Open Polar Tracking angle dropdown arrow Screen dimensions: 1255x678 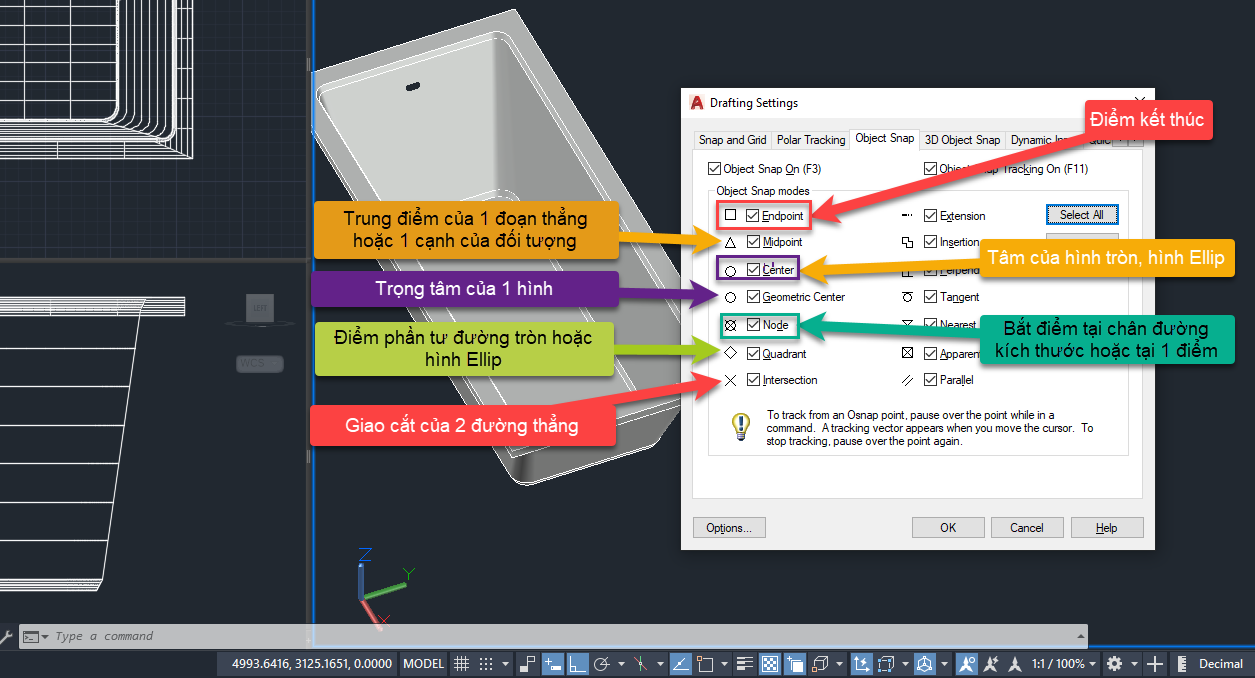tap(621, 663)
